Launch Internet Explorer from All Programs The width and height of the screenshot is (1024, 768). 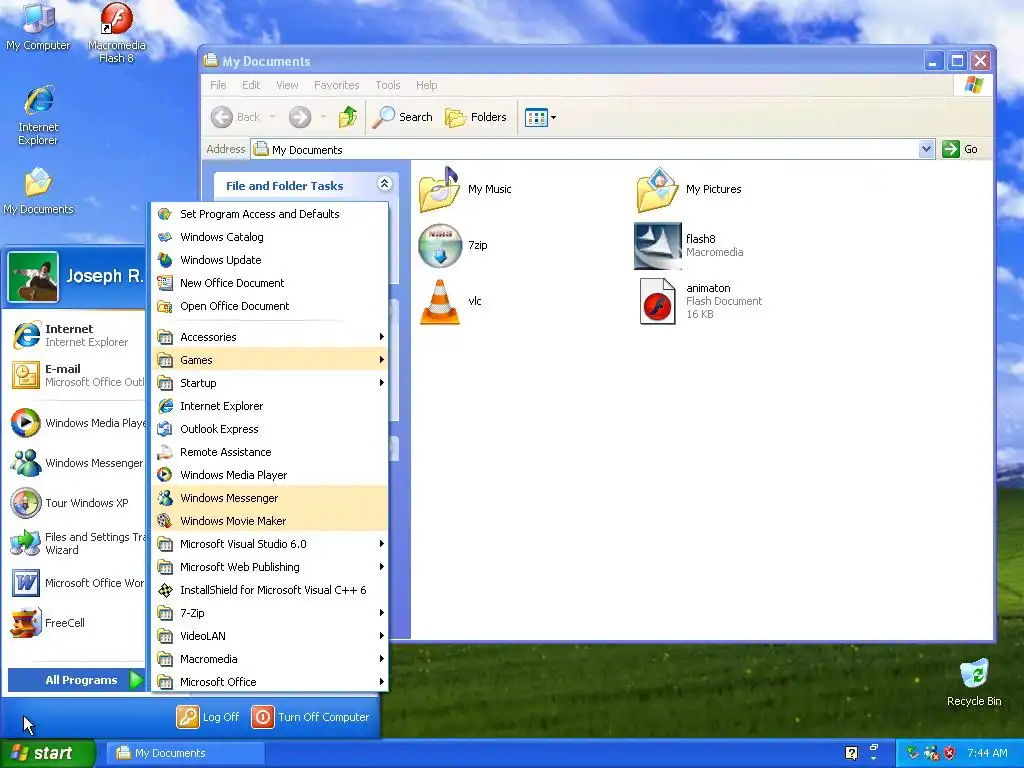[270, 406]
